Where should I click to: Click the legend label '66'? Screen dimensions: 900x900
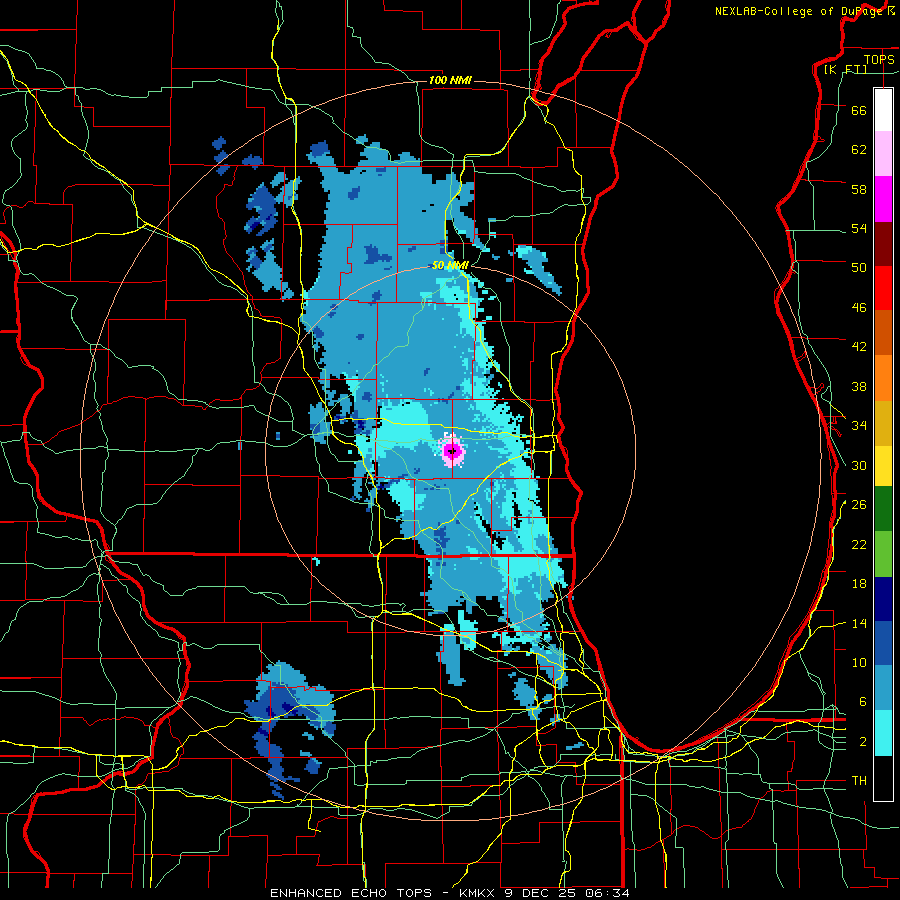coord(859,110)
